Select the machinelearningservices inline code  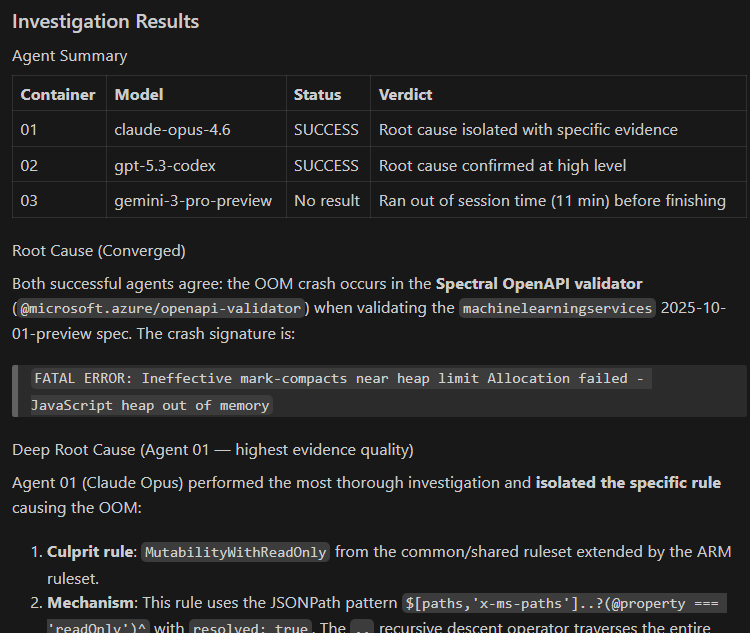coord(557,308)
